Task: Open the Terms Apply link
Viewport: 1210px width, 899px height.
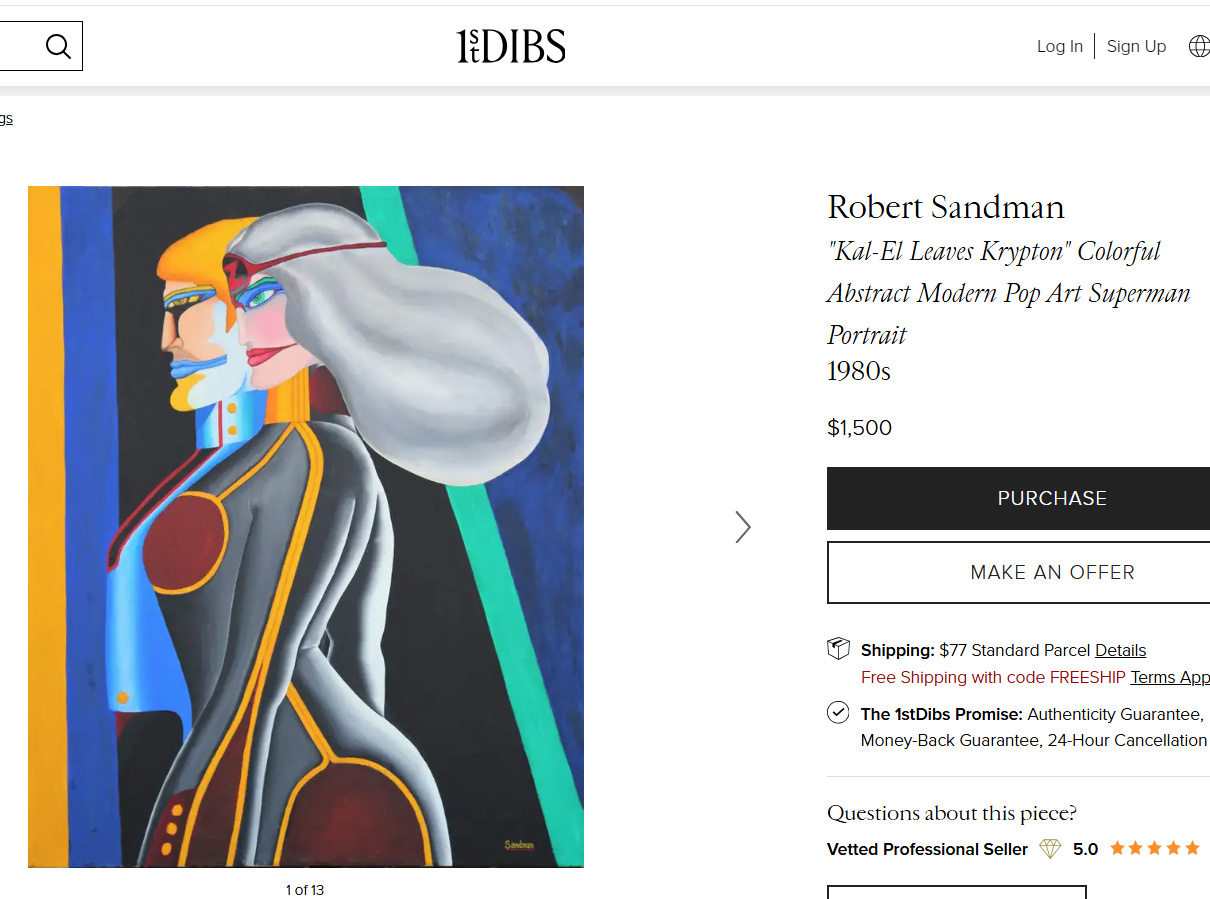Action: pos(1170,677)
